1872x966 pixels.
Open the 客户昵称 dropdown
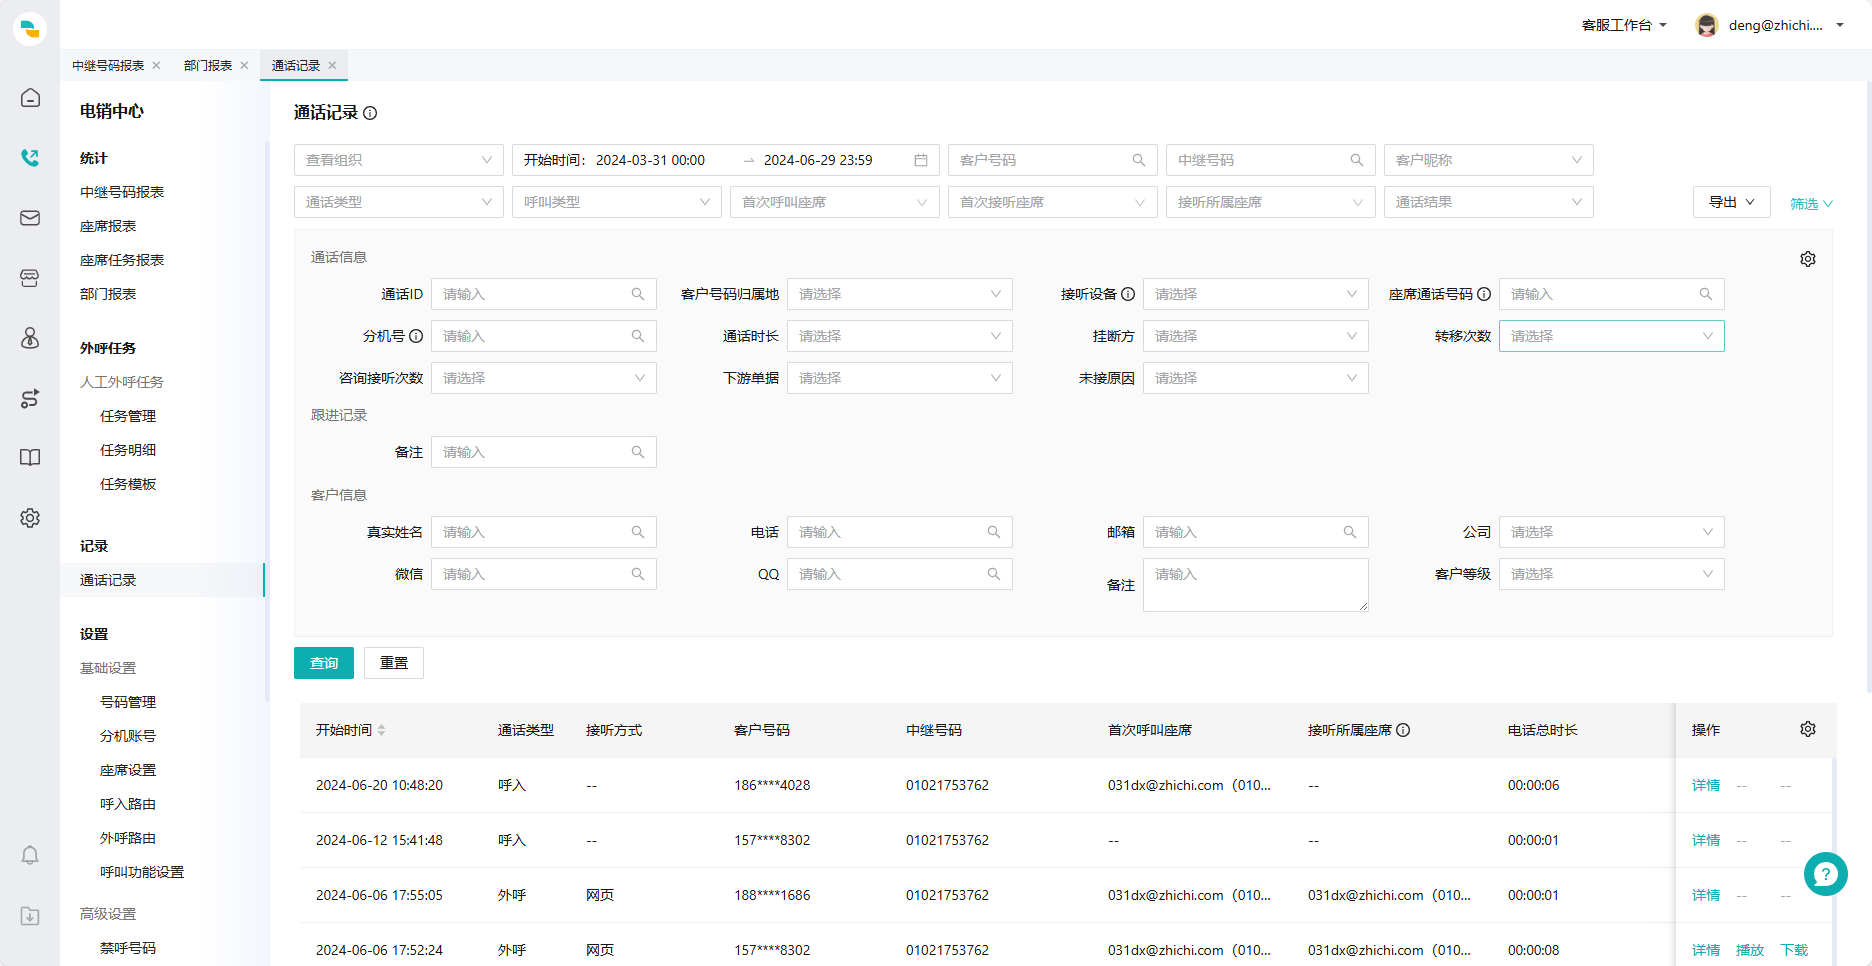point(1489,160)
